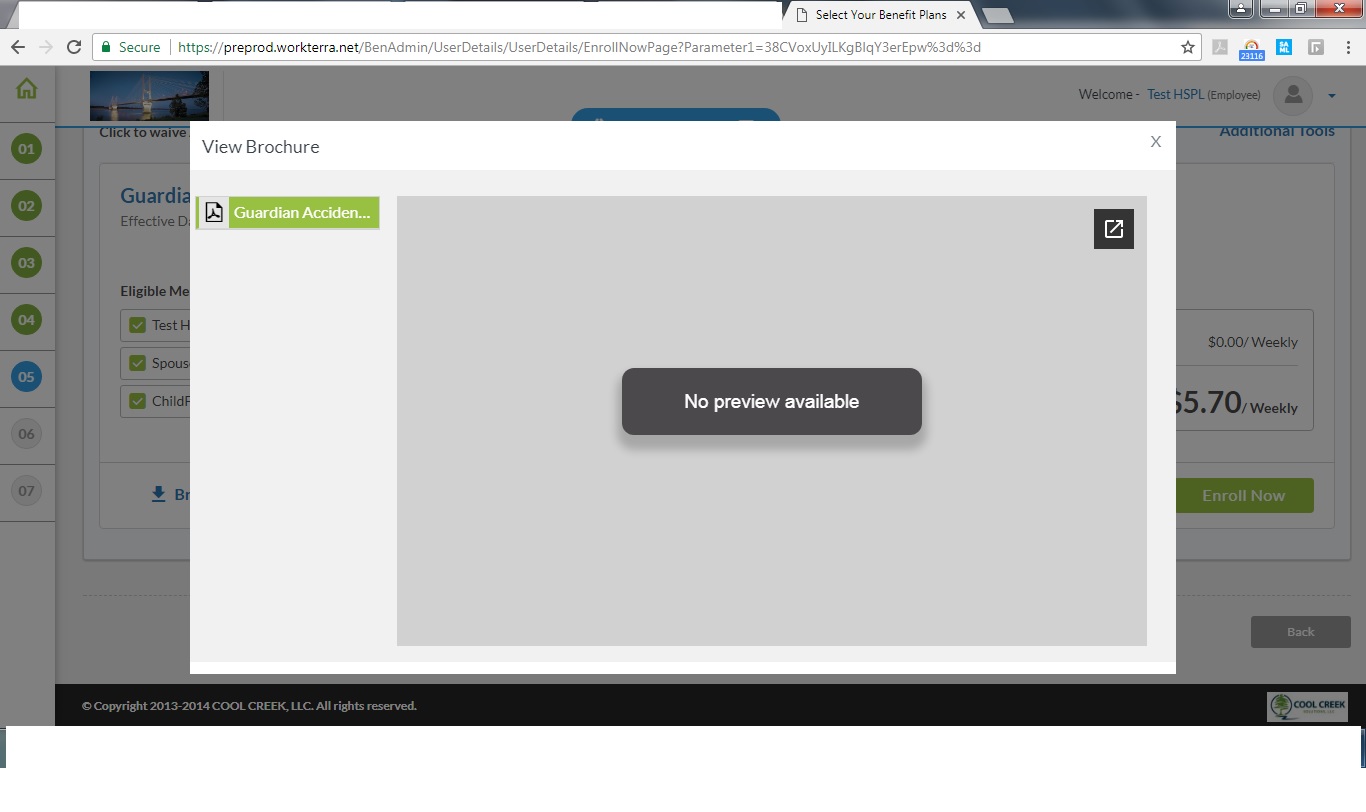Switch to Select Your Benefit Plans tab
This screenshot has height=812, width=1366.
tap(878, 15)
